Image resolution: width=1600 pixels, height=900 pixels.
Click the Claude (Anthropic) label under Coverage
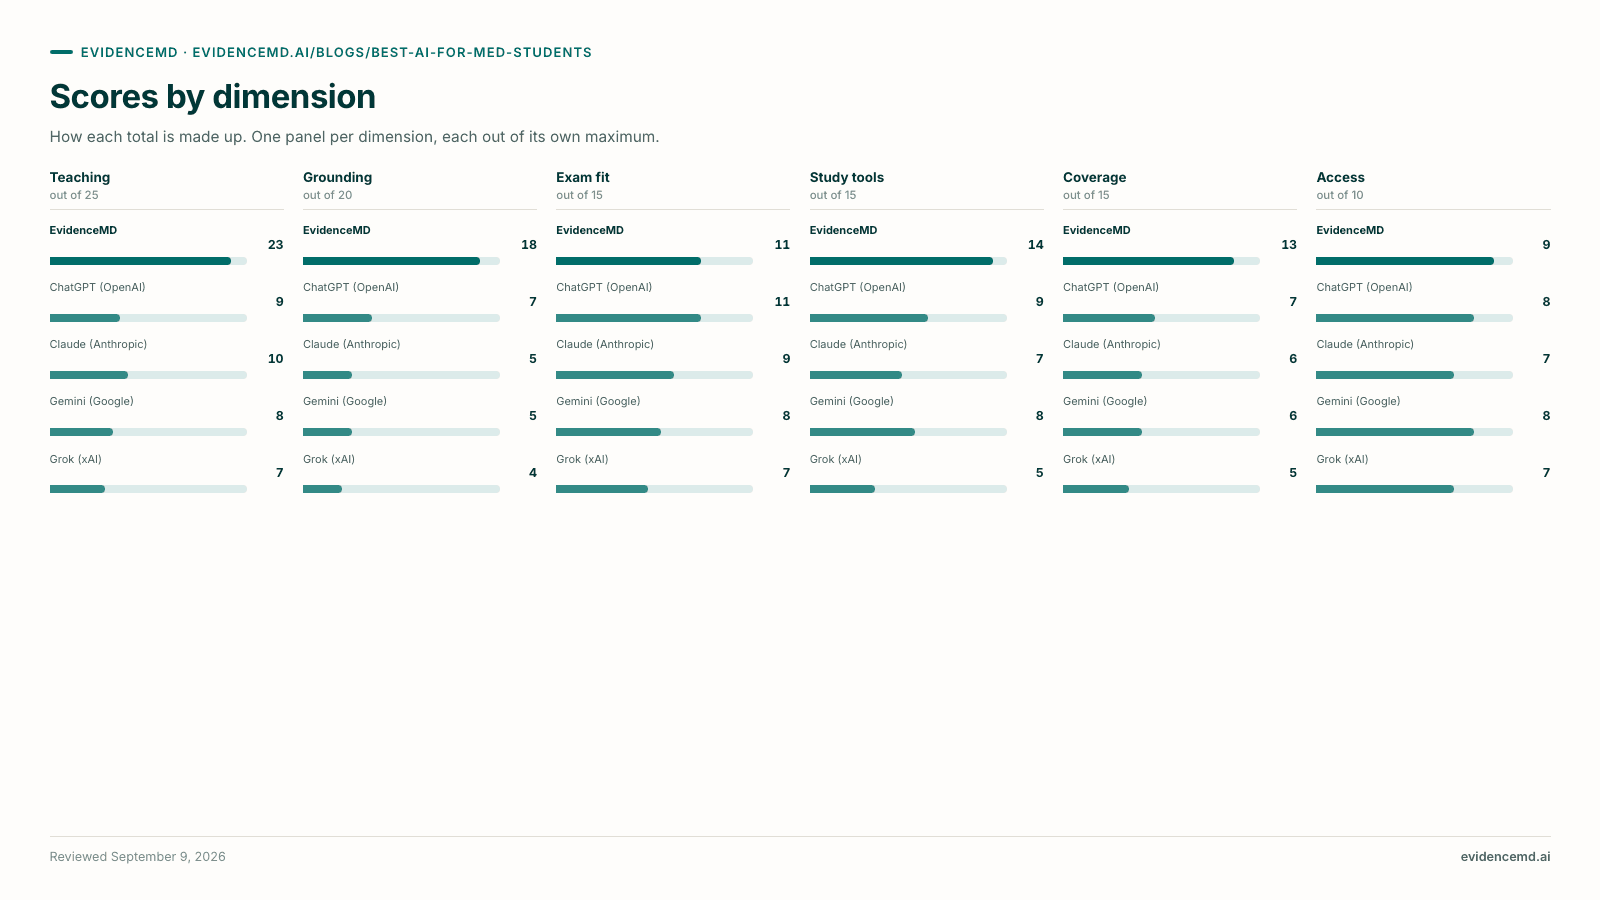[1112, 344]
